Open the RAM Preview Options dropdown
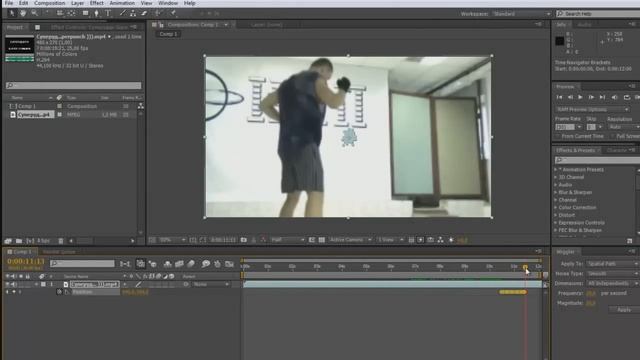The height and width of the screenshot is (360, 640). pyautogui.click(x=592, y=109)
